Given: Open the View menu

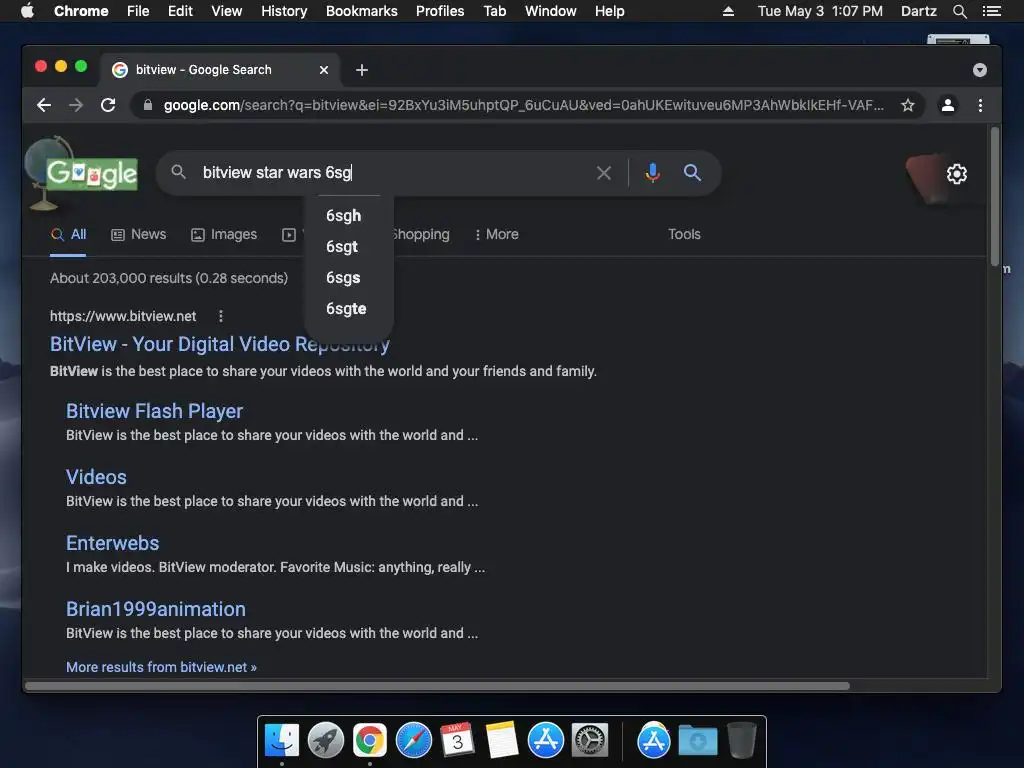Looking at the screenshot, I should point(227,11).
